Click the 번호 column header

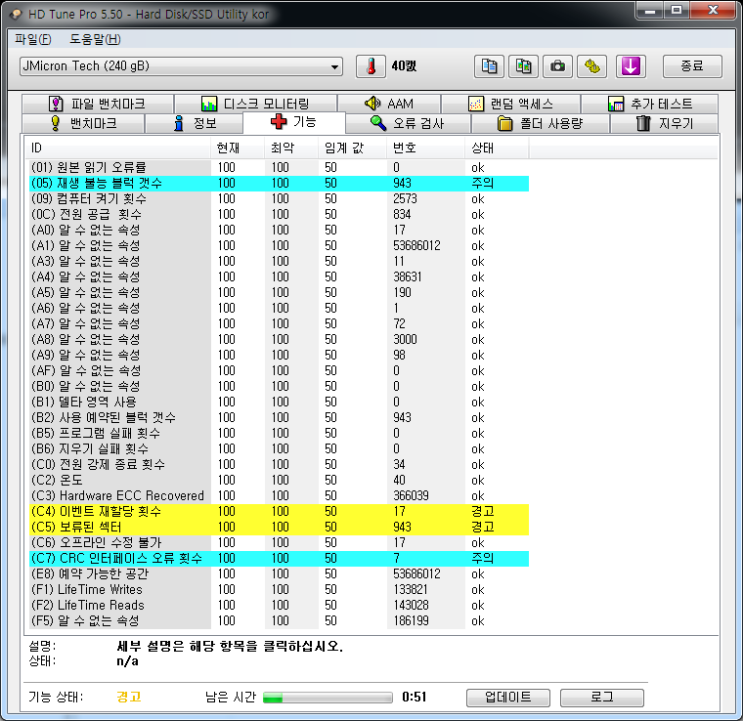coord(426,148)
